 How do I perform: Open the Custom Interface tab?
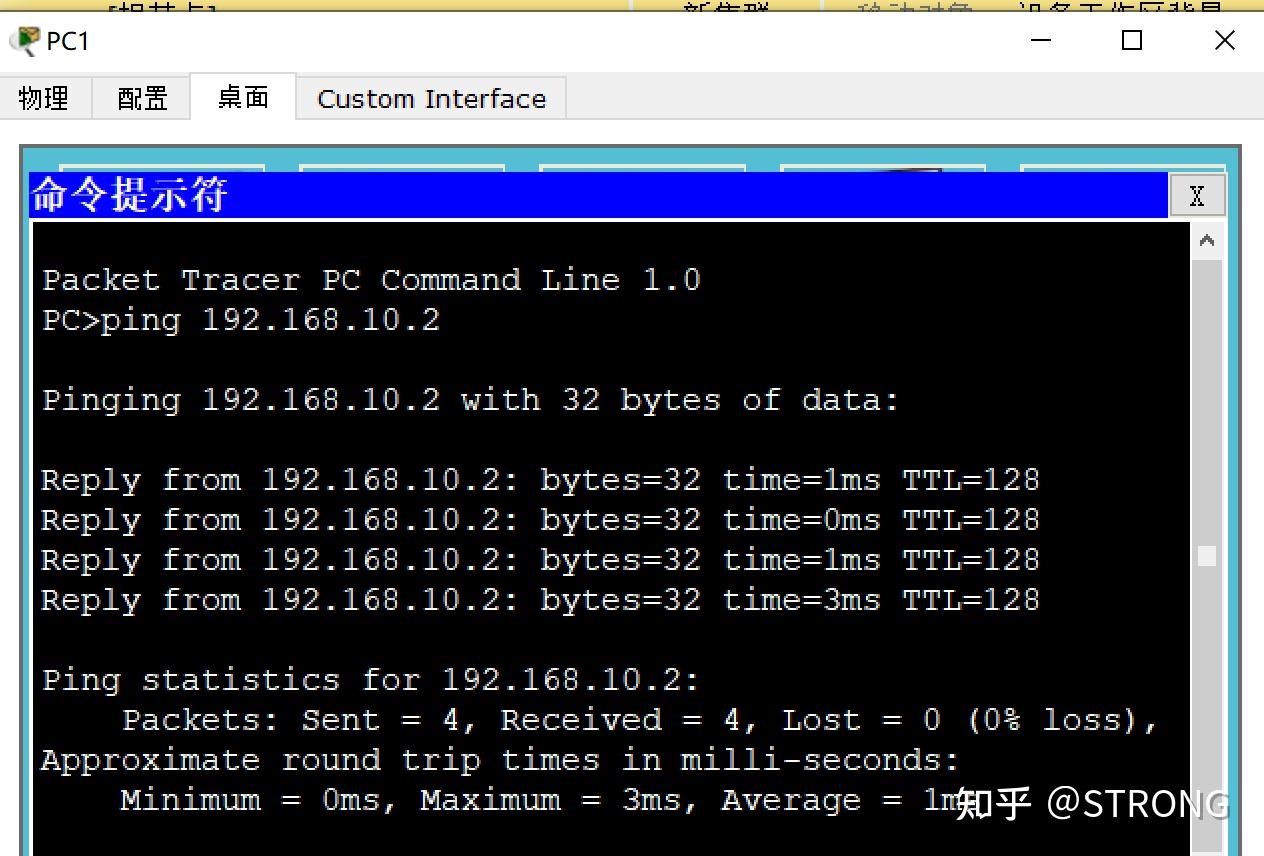pos(432,98)
